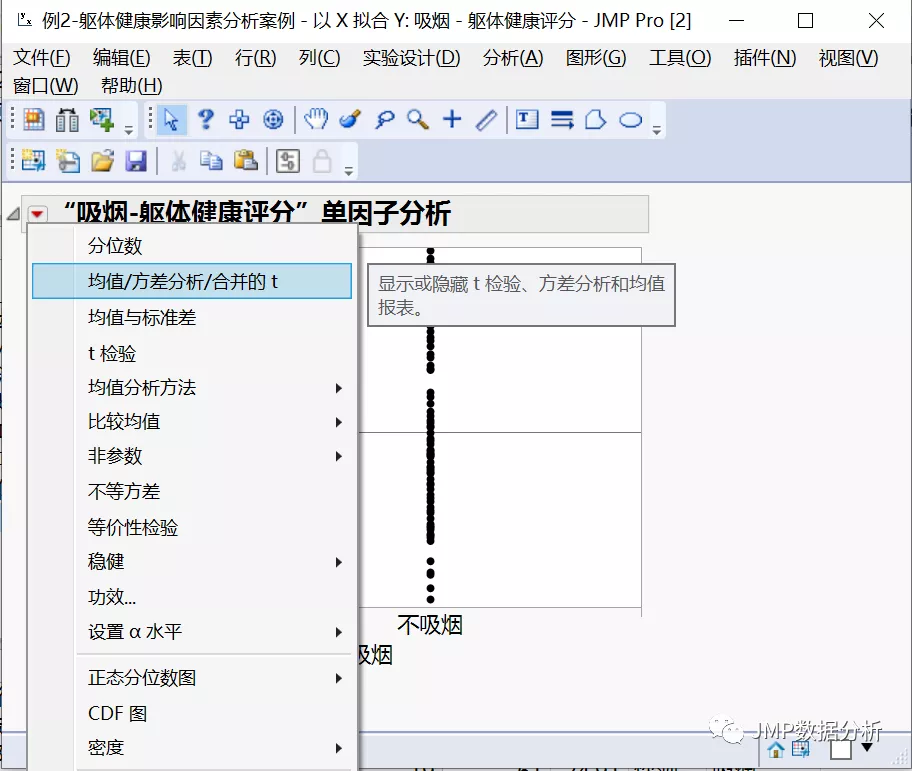This screenshot has height=771, width=912.
Task: Open the 编辑(E) menu
Action: tap(122, 58)
